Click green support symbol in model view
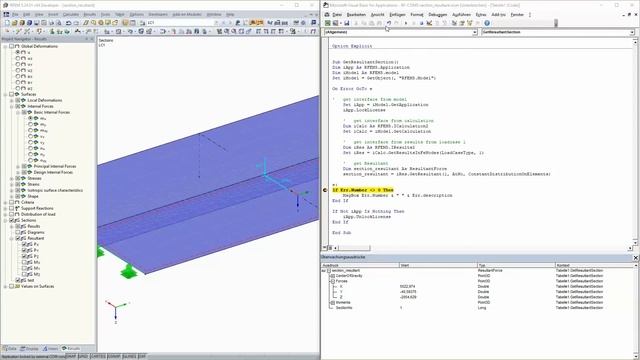This screenshot has width=640, height=360. 129,271
